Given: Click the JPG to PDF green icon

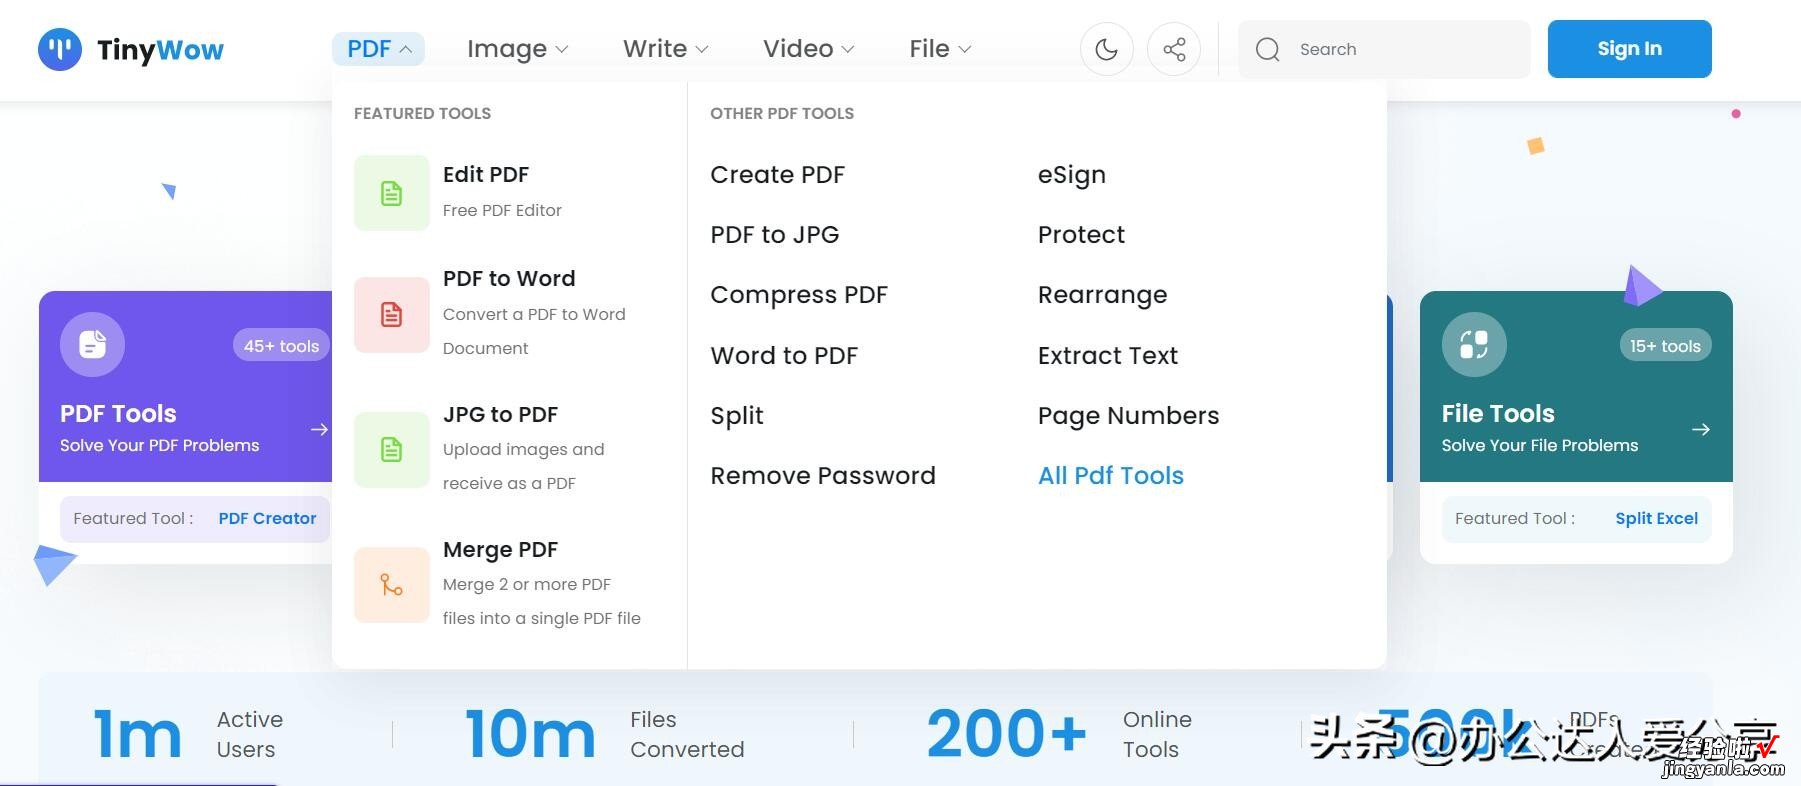Looking at the screenshot, I should [x=392, y=450].
